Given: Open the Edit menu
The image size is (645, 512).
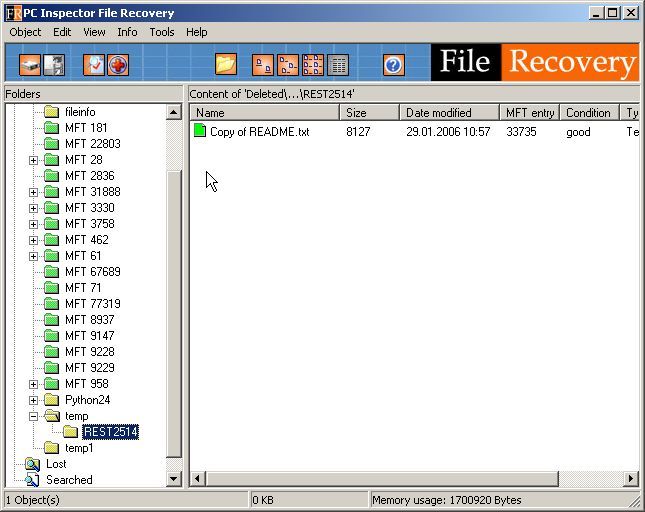Looking at the screenshot, I should pos(62,32).
